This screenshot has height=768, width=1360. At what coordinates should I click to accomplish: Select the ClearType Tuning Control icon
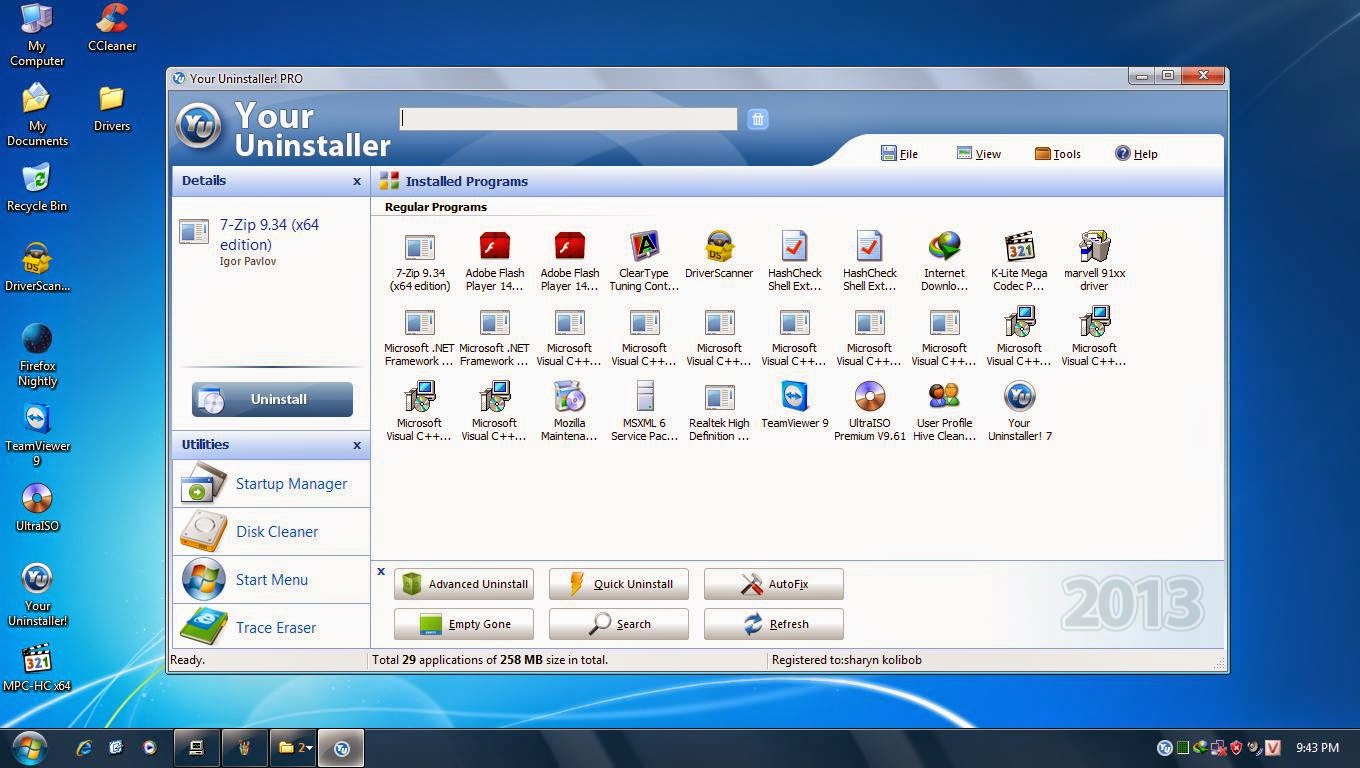644,248
